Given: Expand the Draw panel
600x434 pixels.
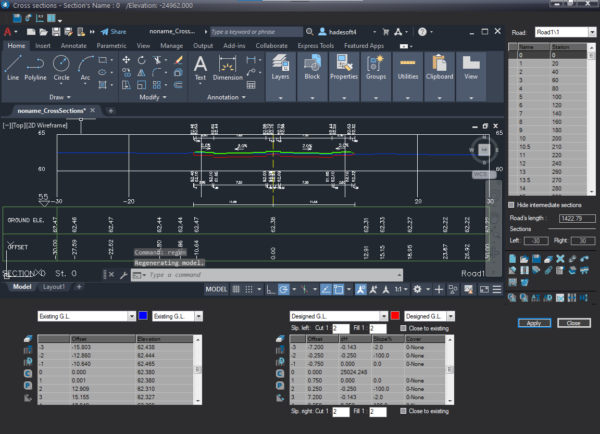Looking at the screenshot, I should click(x=60, y=97).
